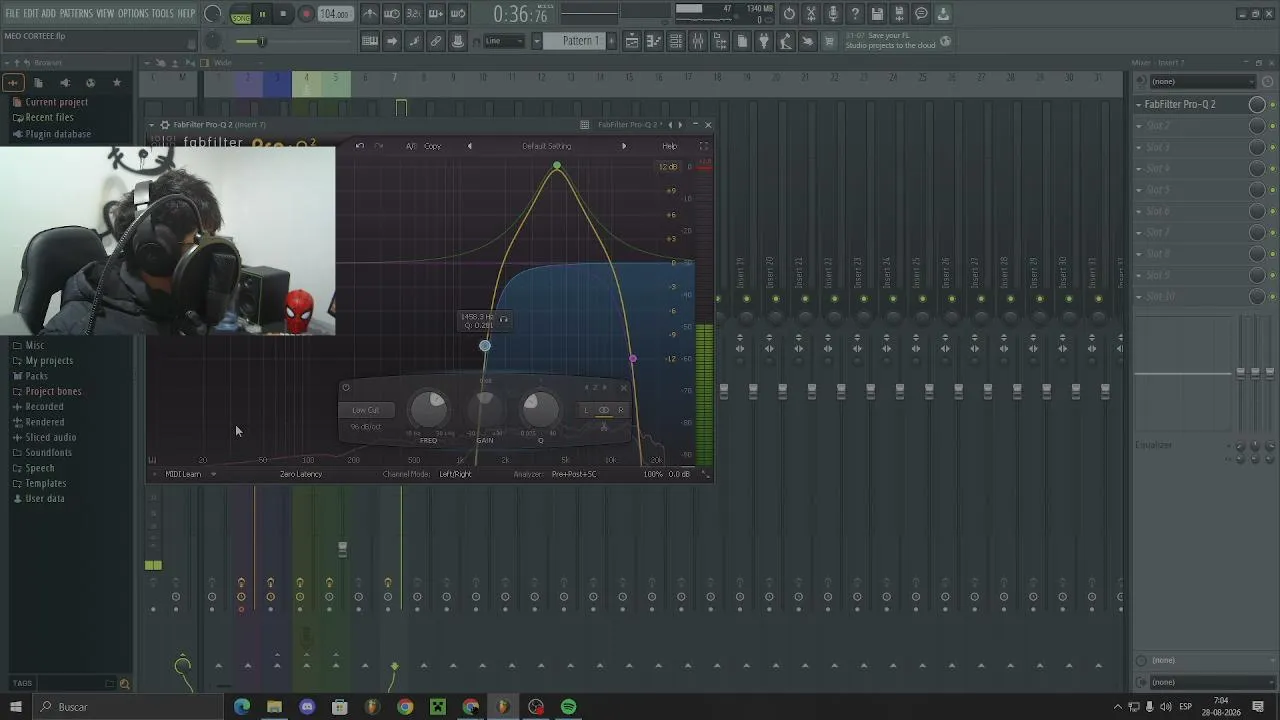Open the Help menu in Pro-Q 2

tap(669, 146)
